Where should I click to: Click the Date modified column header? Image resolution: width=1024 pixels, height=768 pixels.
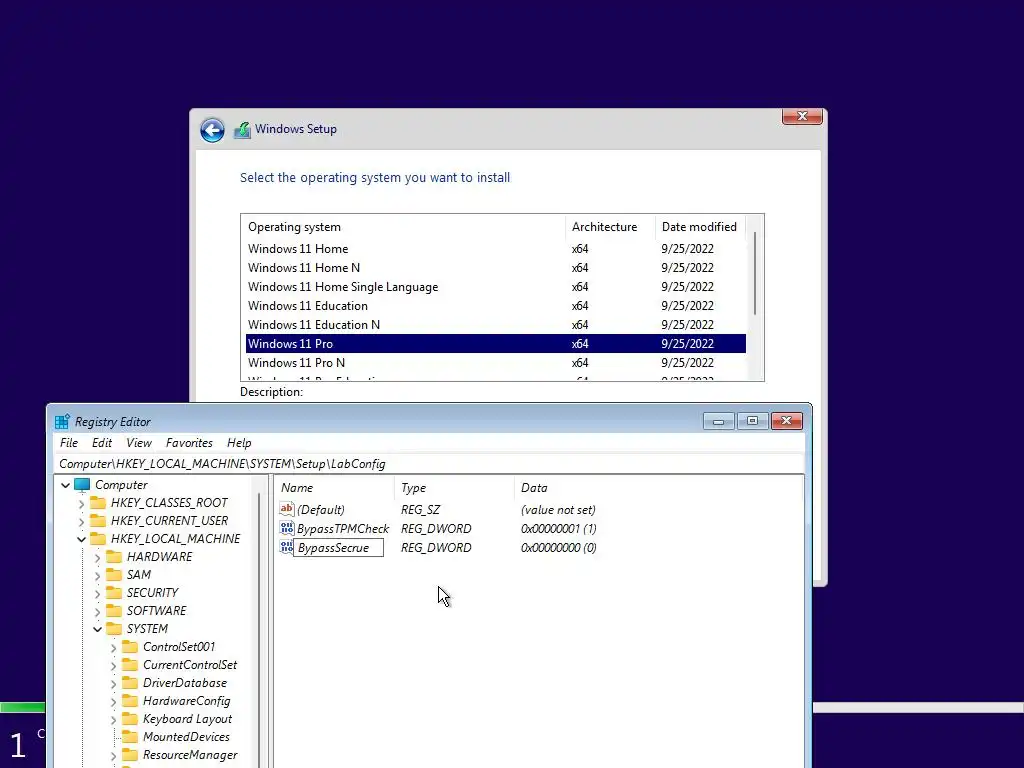click(700, 227)
